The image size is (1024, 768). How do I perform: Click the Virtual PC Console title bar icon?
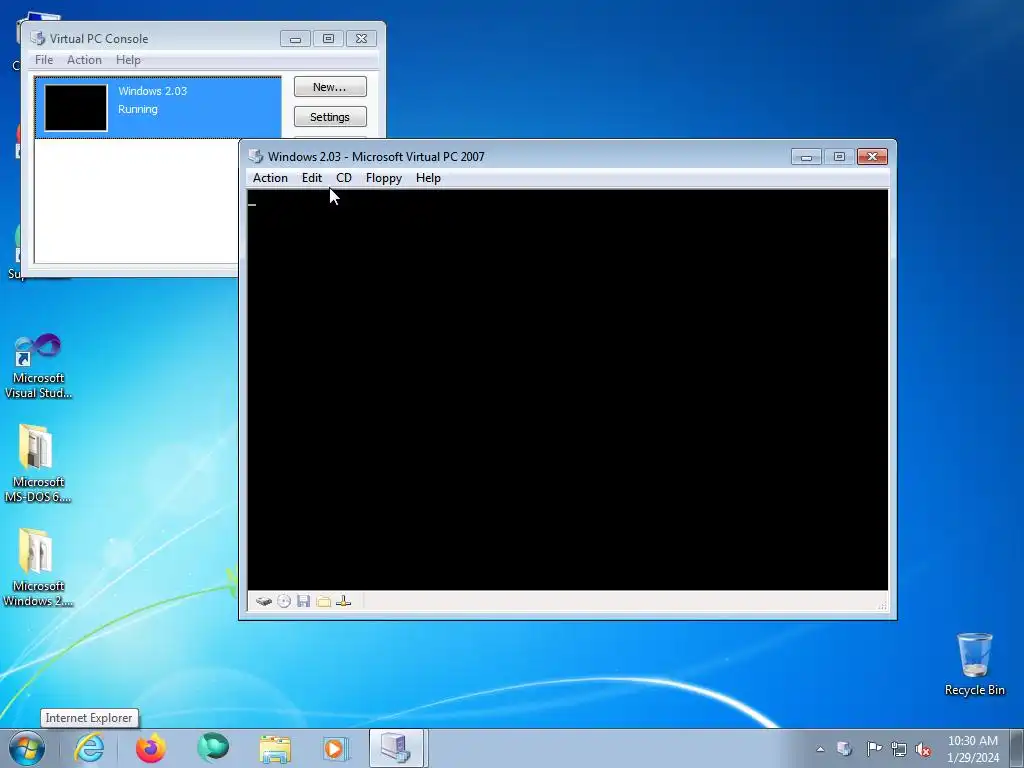(x=39, y=39)
